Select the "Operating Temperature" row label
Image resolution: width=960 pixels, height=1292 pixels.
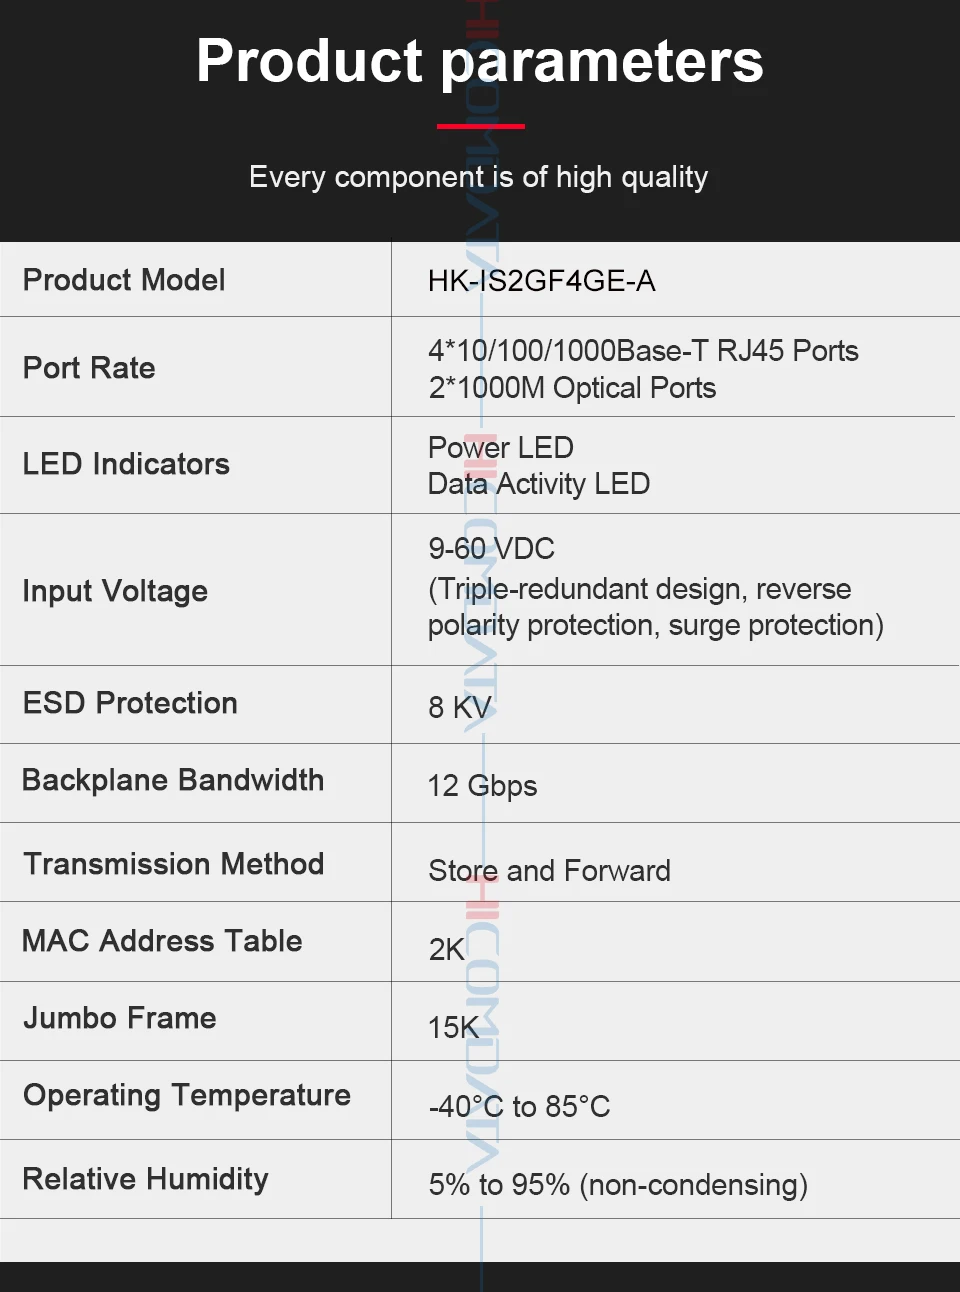187,1095
